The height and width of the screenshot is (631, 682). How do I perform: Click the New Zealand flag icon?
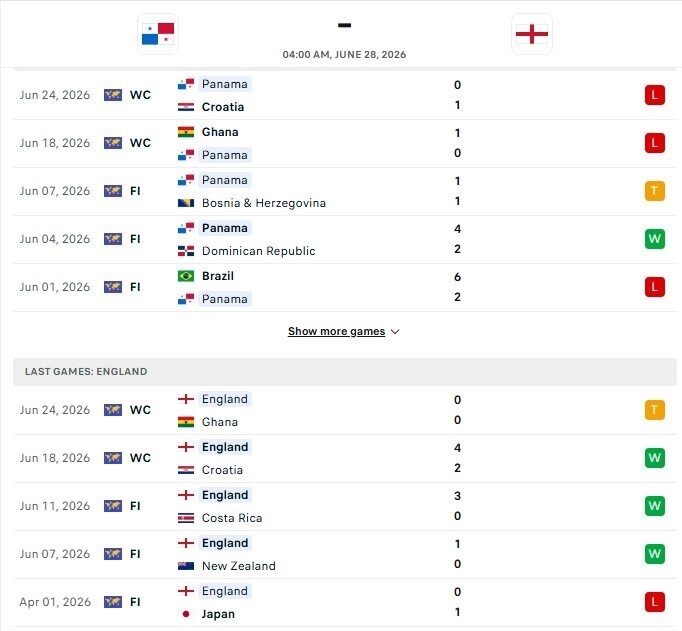coord(186,566)
